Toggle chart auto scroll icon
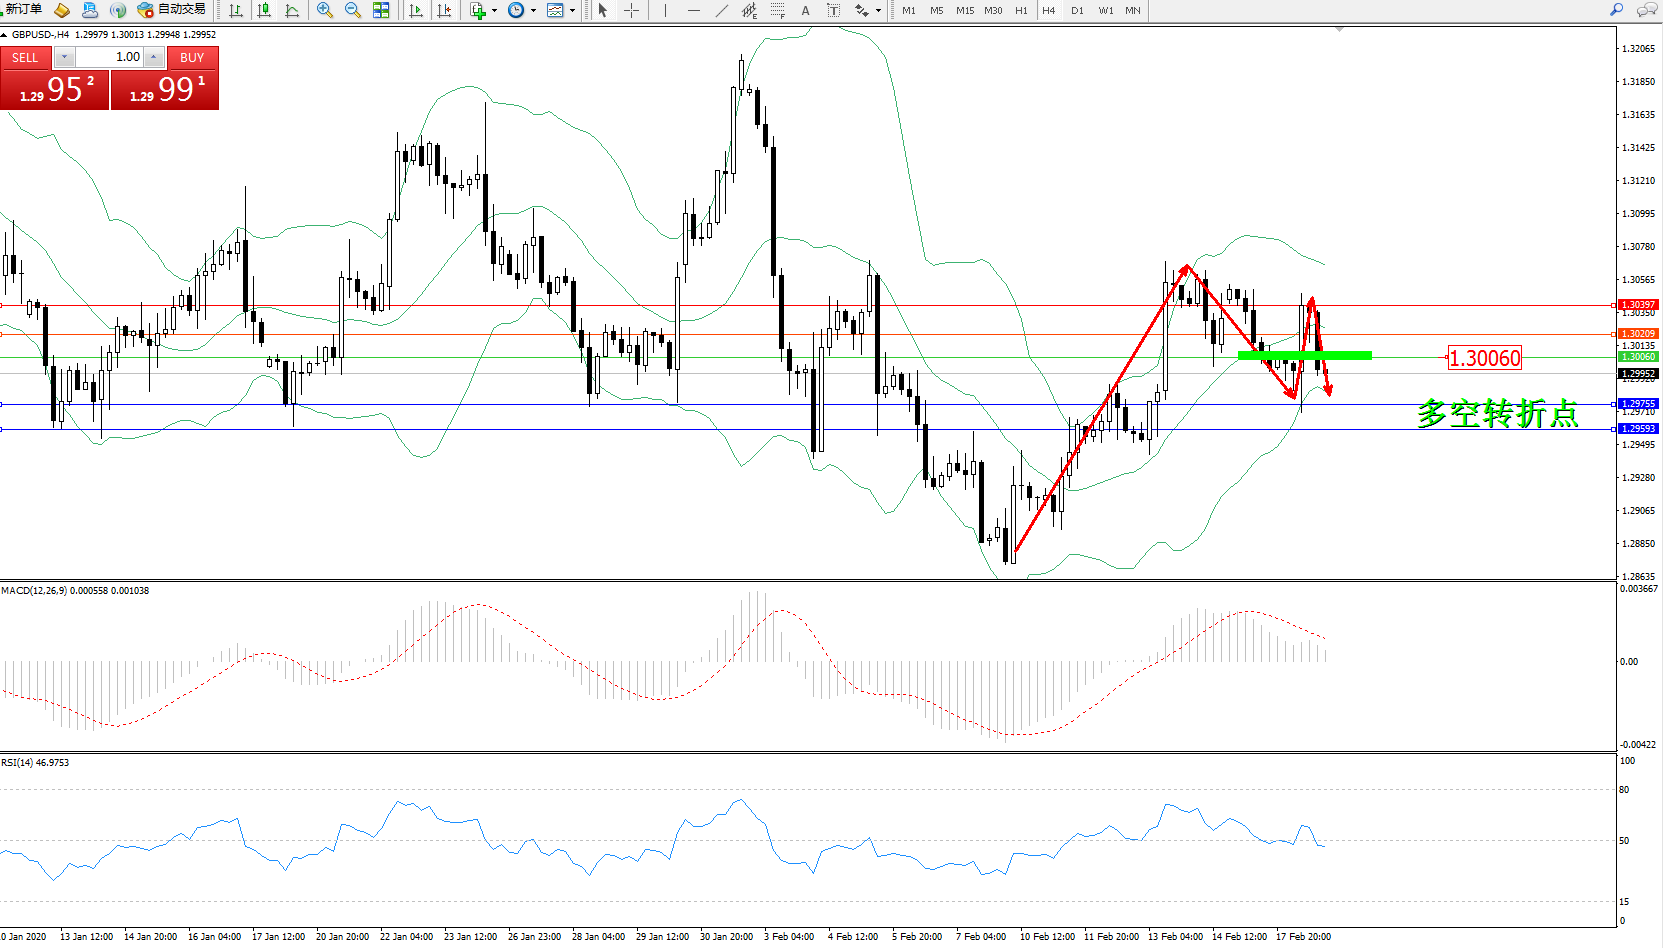The image size is (1663, 948). (416, 10)
